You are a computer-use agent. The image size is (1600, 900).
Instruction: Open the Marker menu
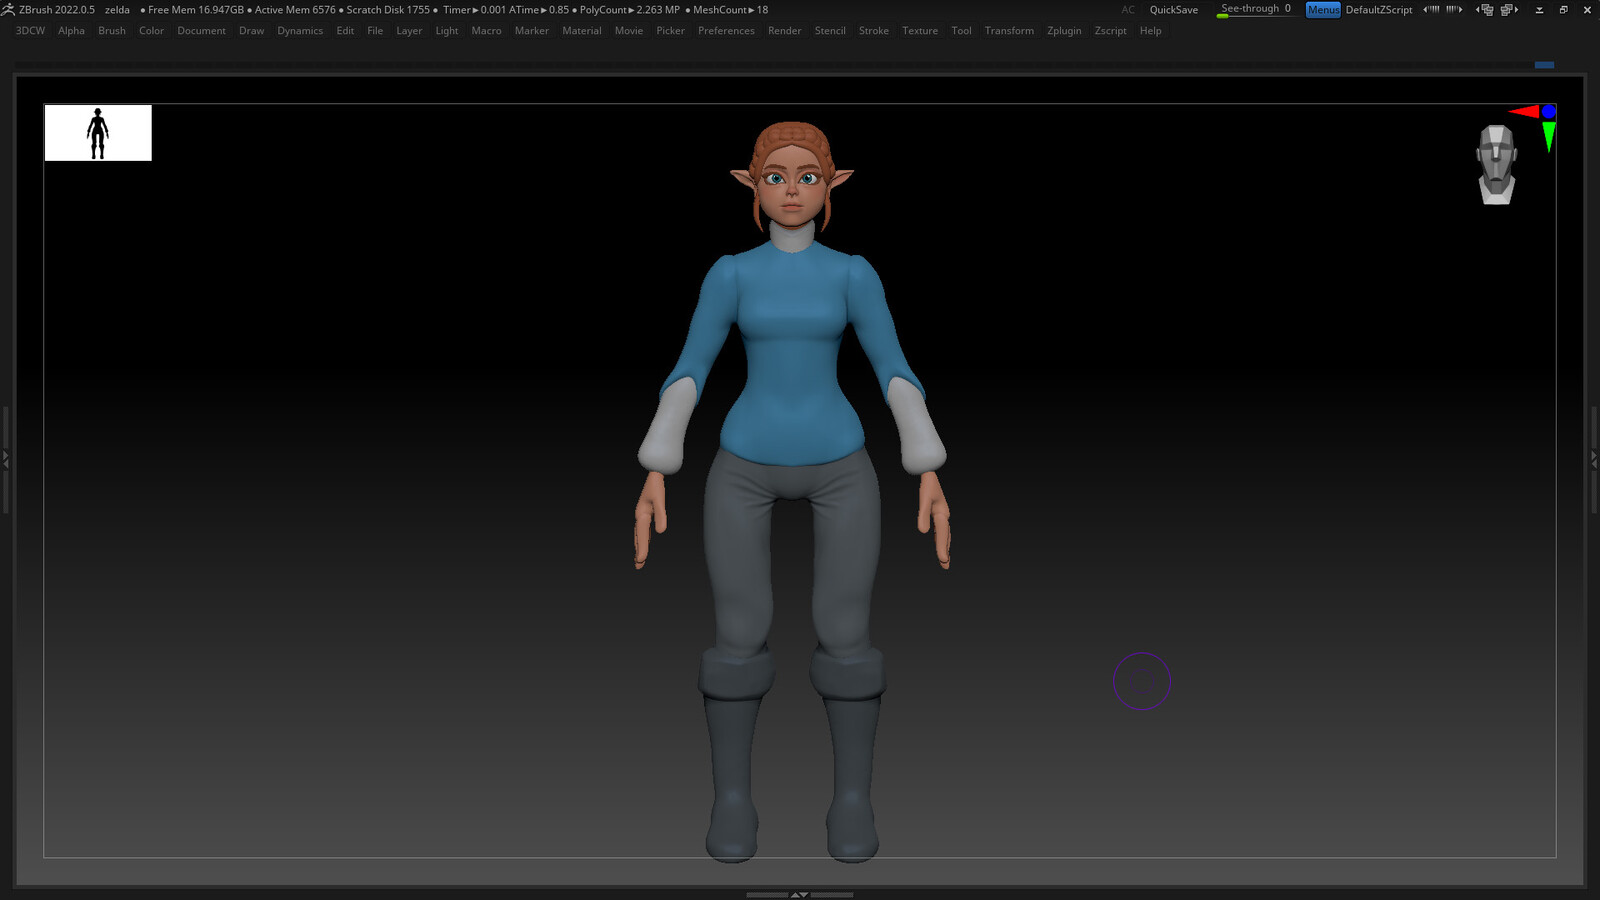pyautogui.click(x=531, y=31)
